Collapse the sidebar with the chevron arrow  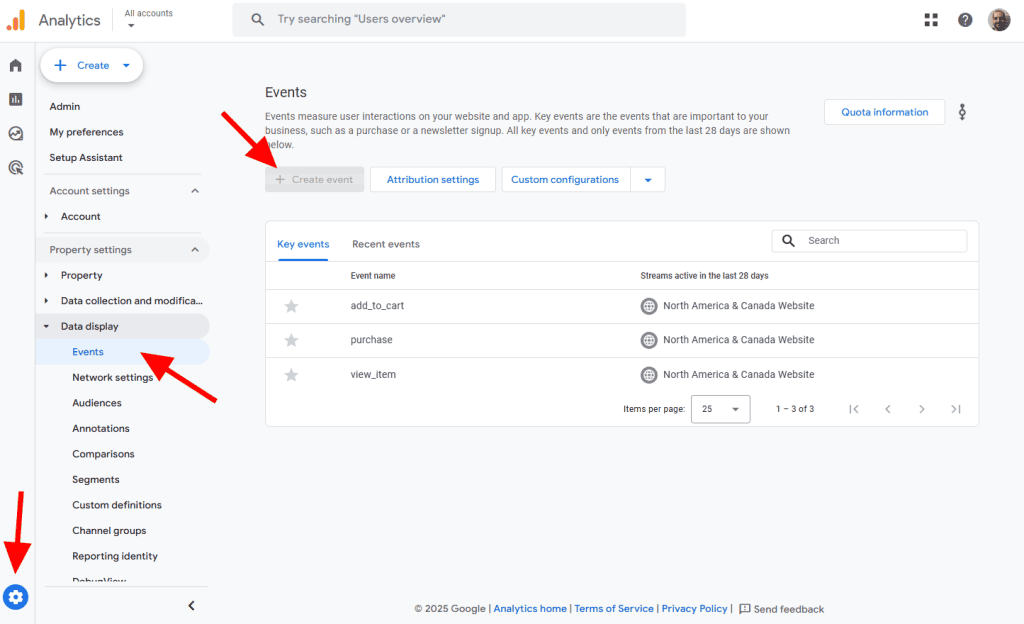191,605
